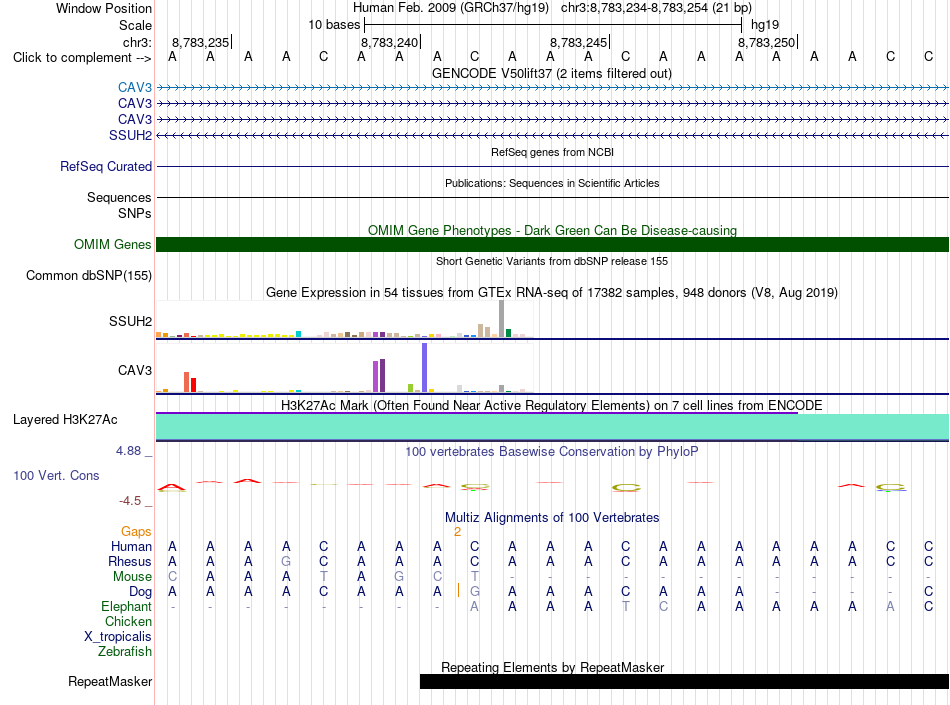Image resolution: width=950 pixels, height=705 pixels.
Task: Click the orange gap count '2'
Action: click(x=457, y=532)
